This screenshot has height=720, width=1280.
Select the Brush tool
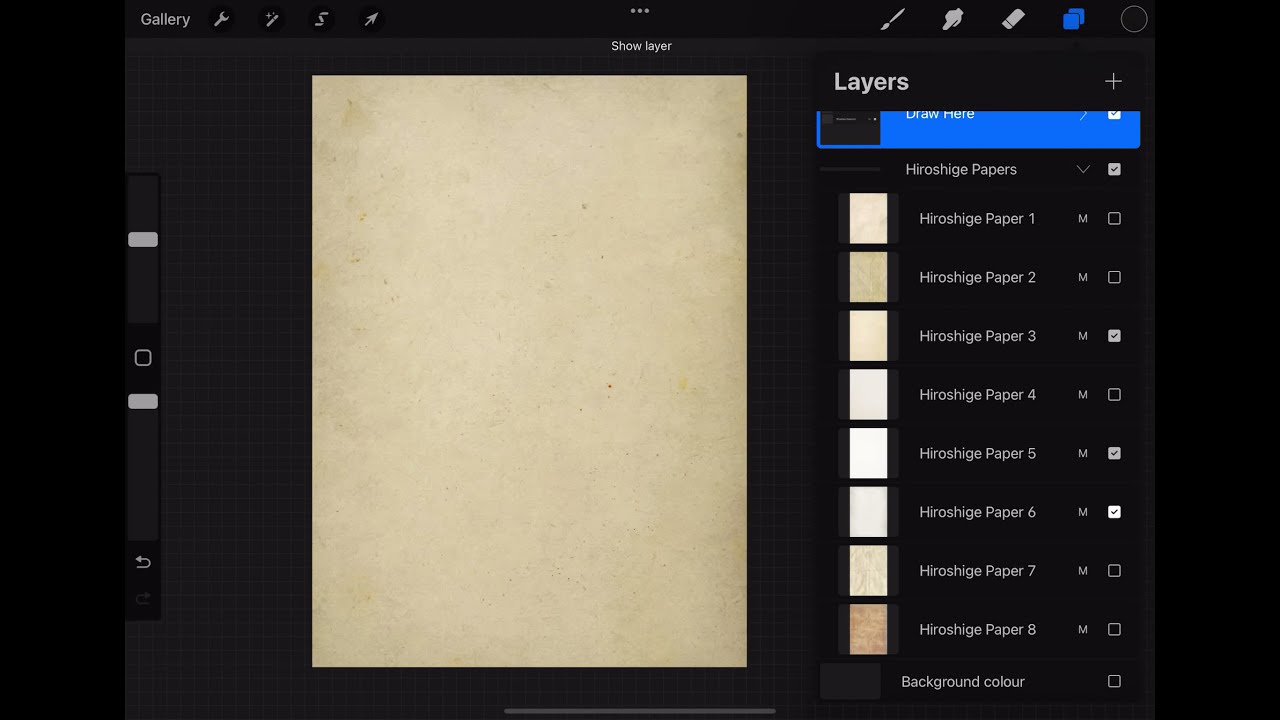893,19
